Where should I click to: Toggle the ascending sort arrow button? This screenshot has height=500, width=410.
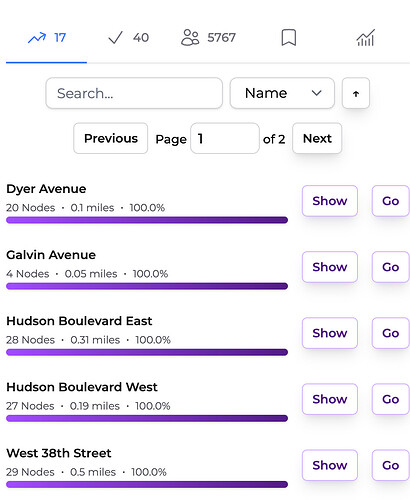[356, 93]
